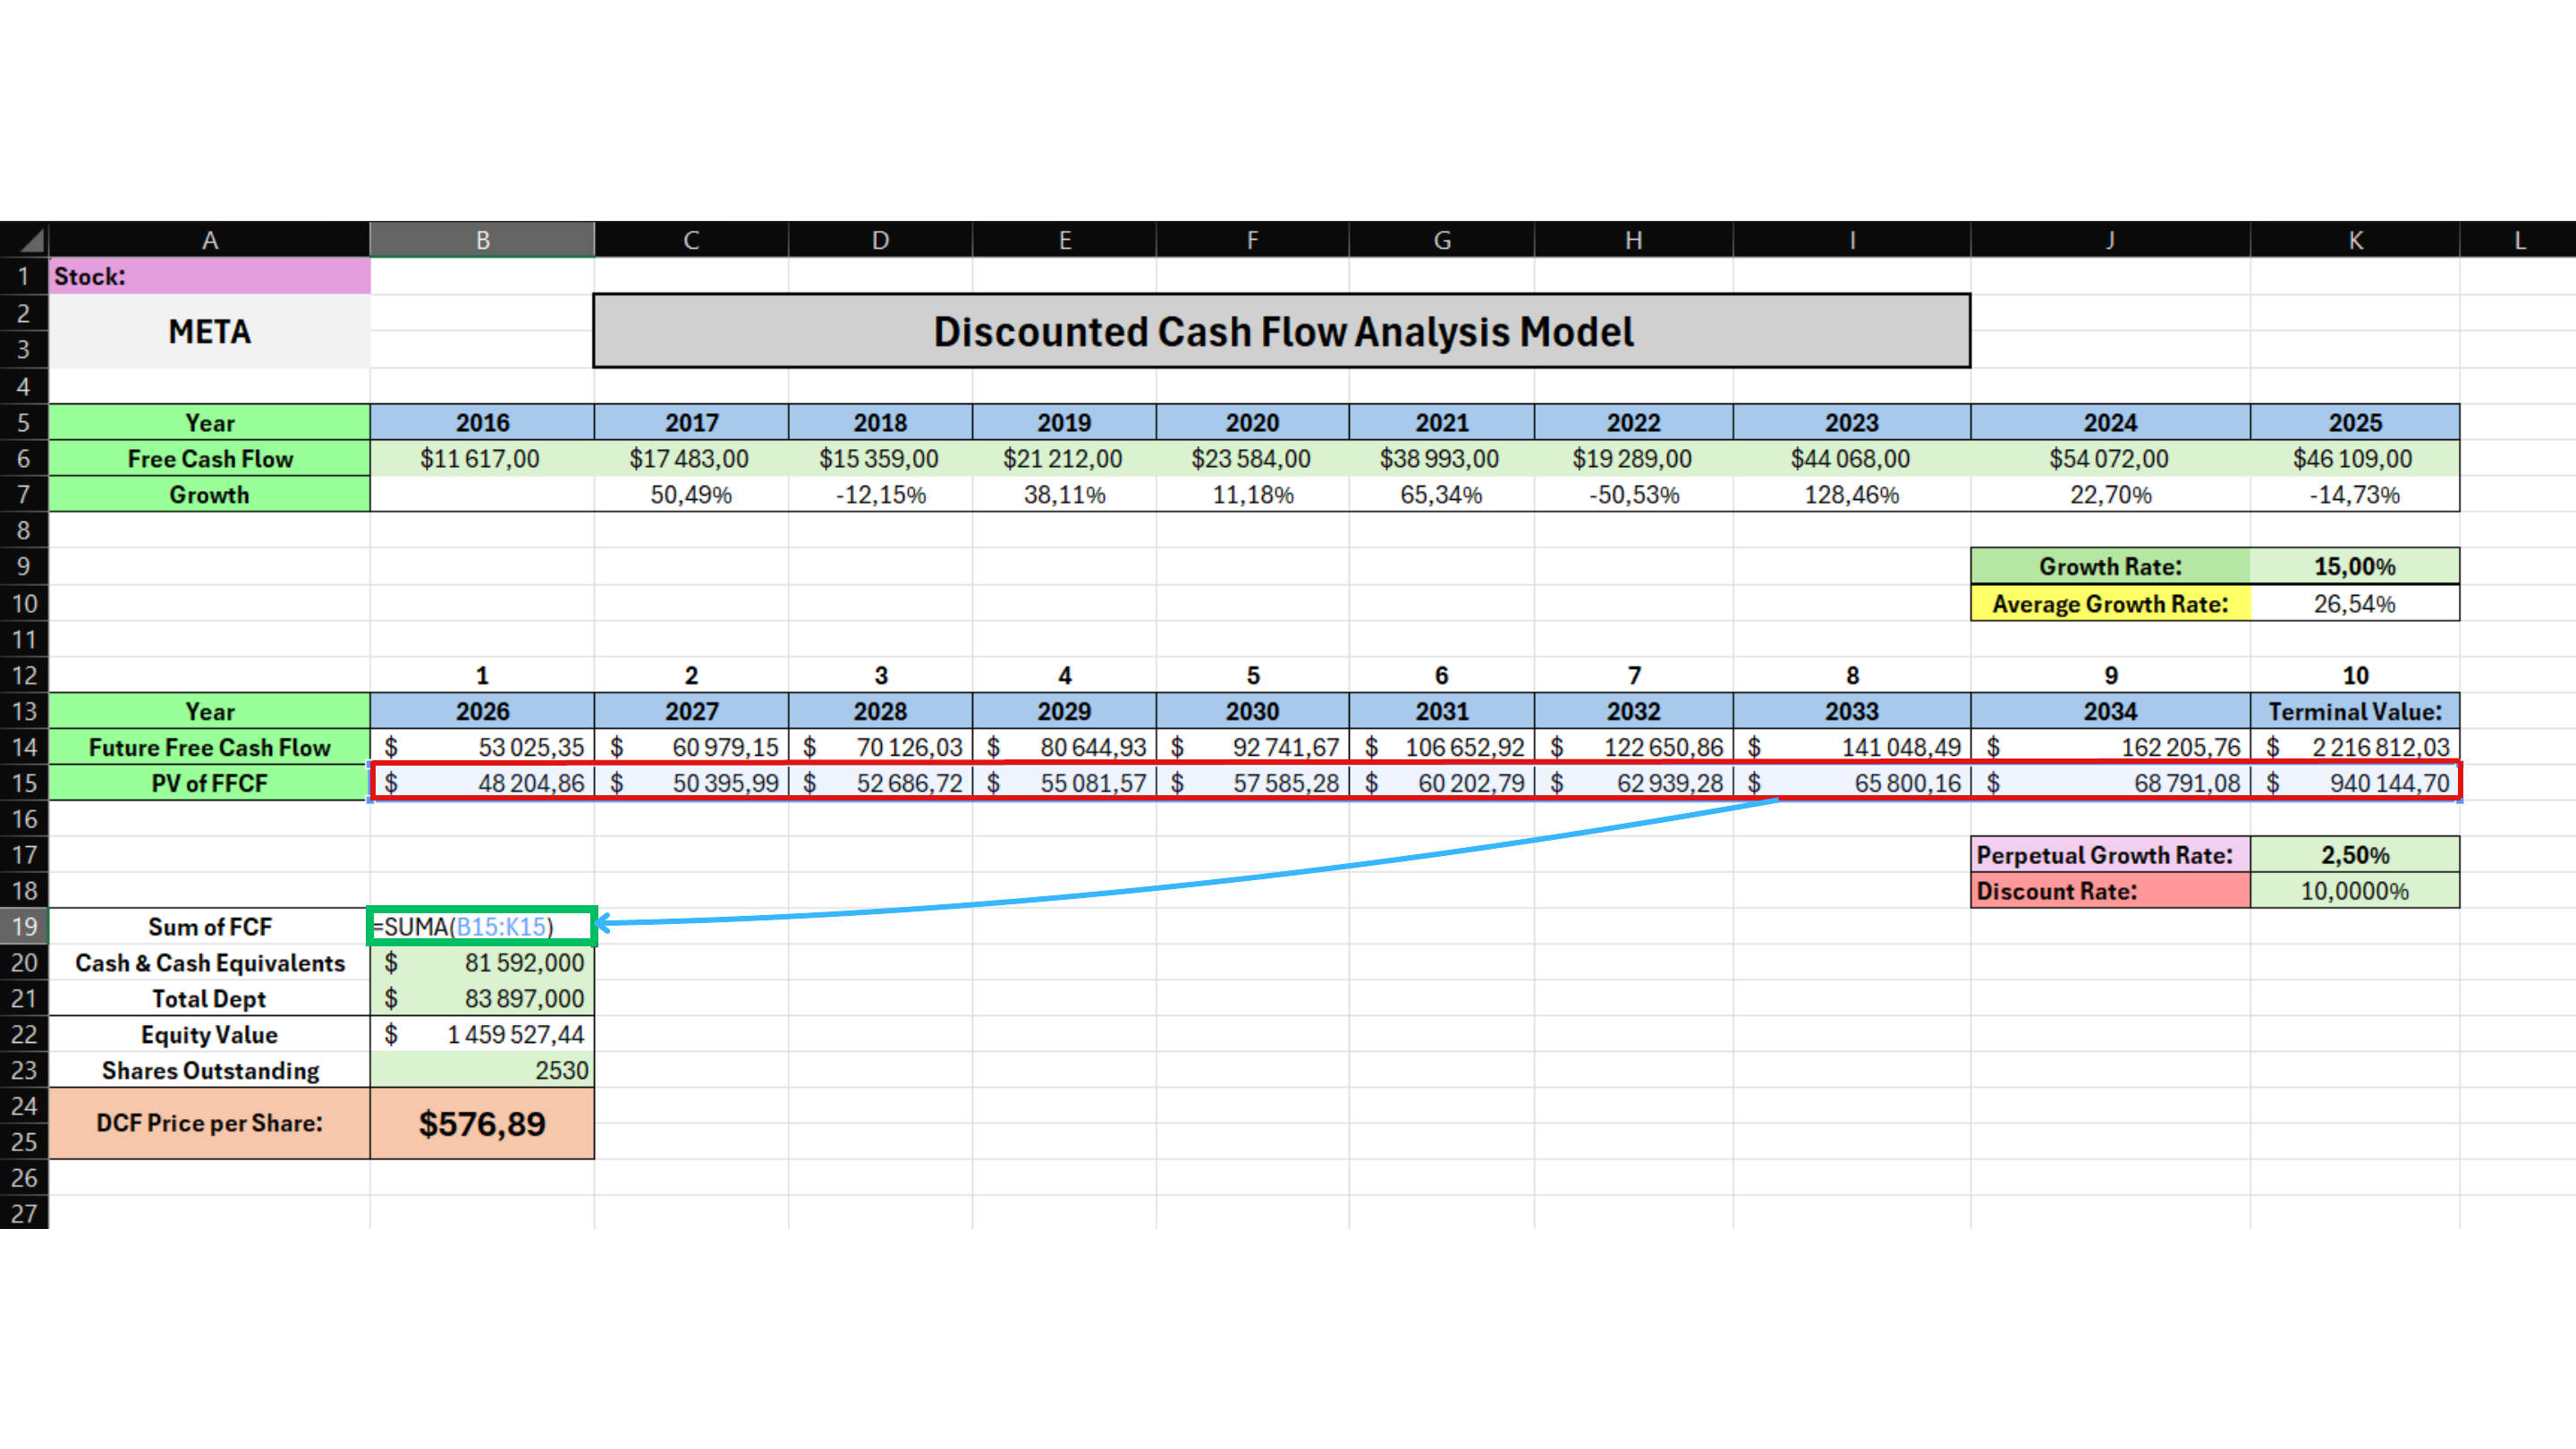Click 2016 free cash flow $11 617,00
The height and width of the screenshot is (1449, 2576).
click(x=482, y=458)
